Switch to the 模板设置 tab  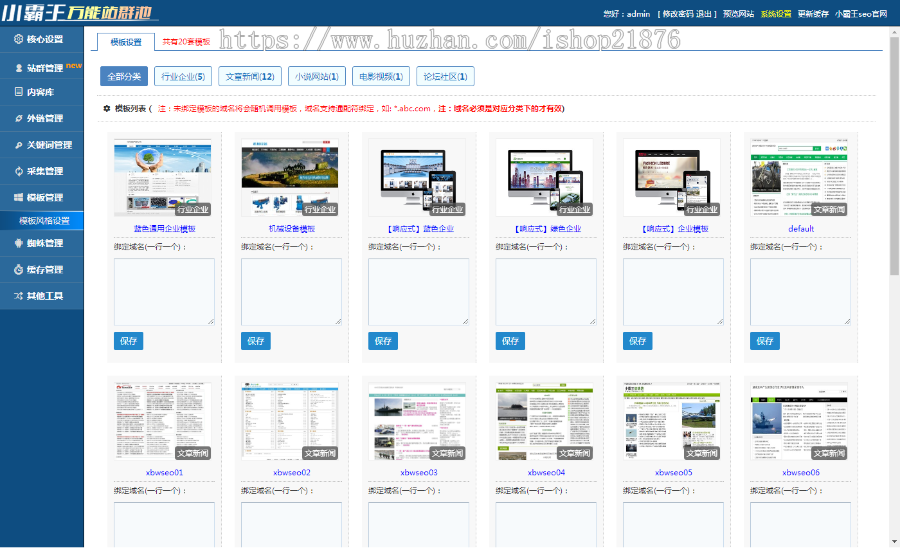coord(126,42)
